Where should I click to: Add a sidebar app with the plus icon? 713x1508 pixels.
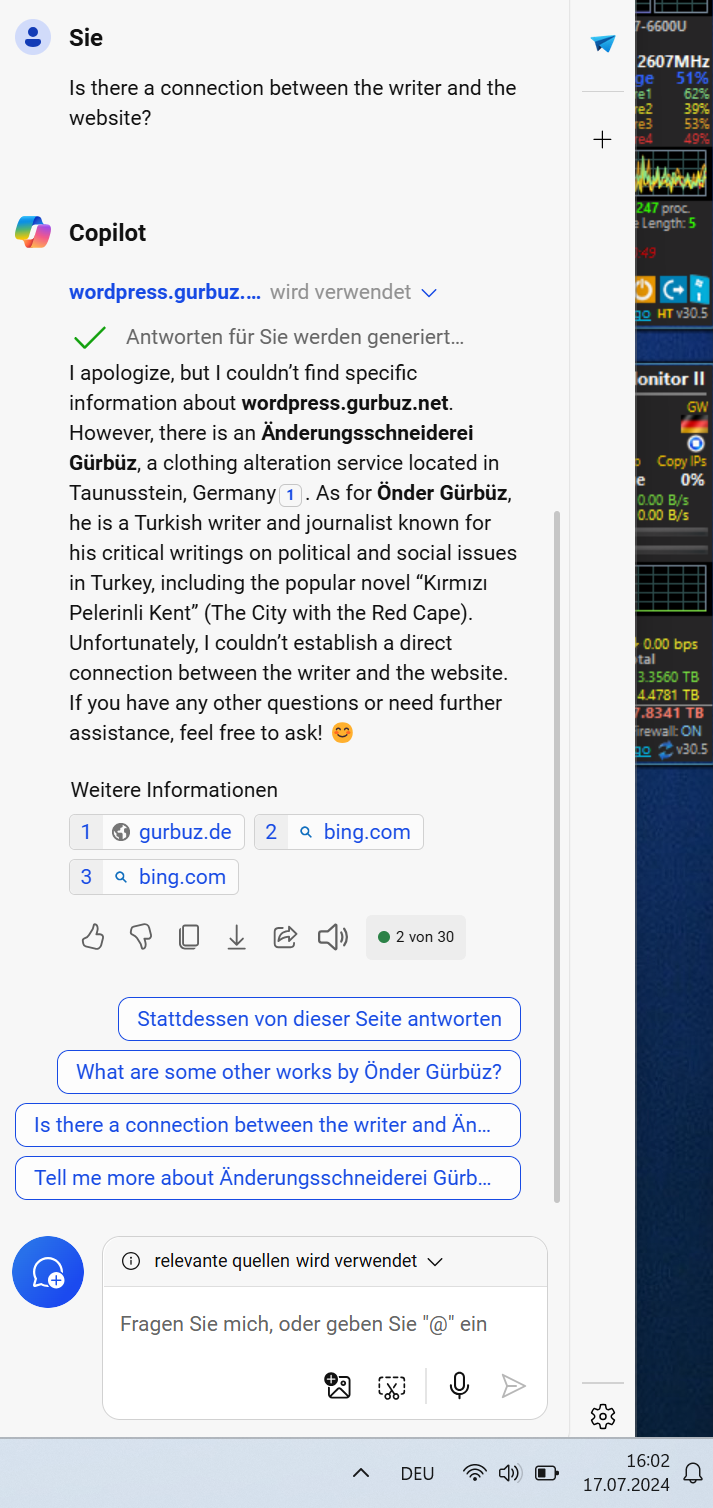tap(602, 140)
